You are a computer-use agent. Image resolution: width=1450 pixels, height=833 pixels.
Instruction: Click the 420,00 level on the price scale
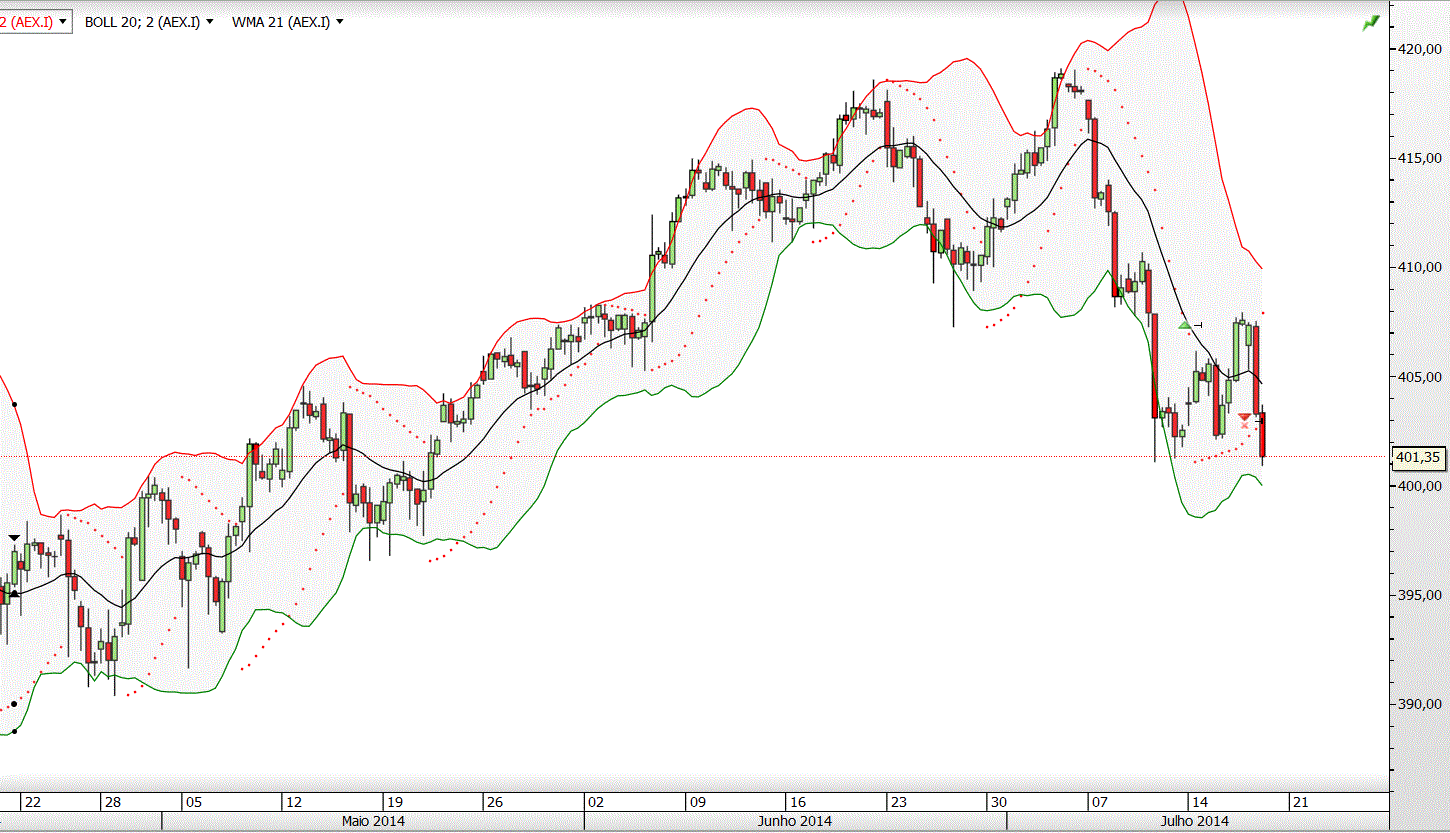1420,48
